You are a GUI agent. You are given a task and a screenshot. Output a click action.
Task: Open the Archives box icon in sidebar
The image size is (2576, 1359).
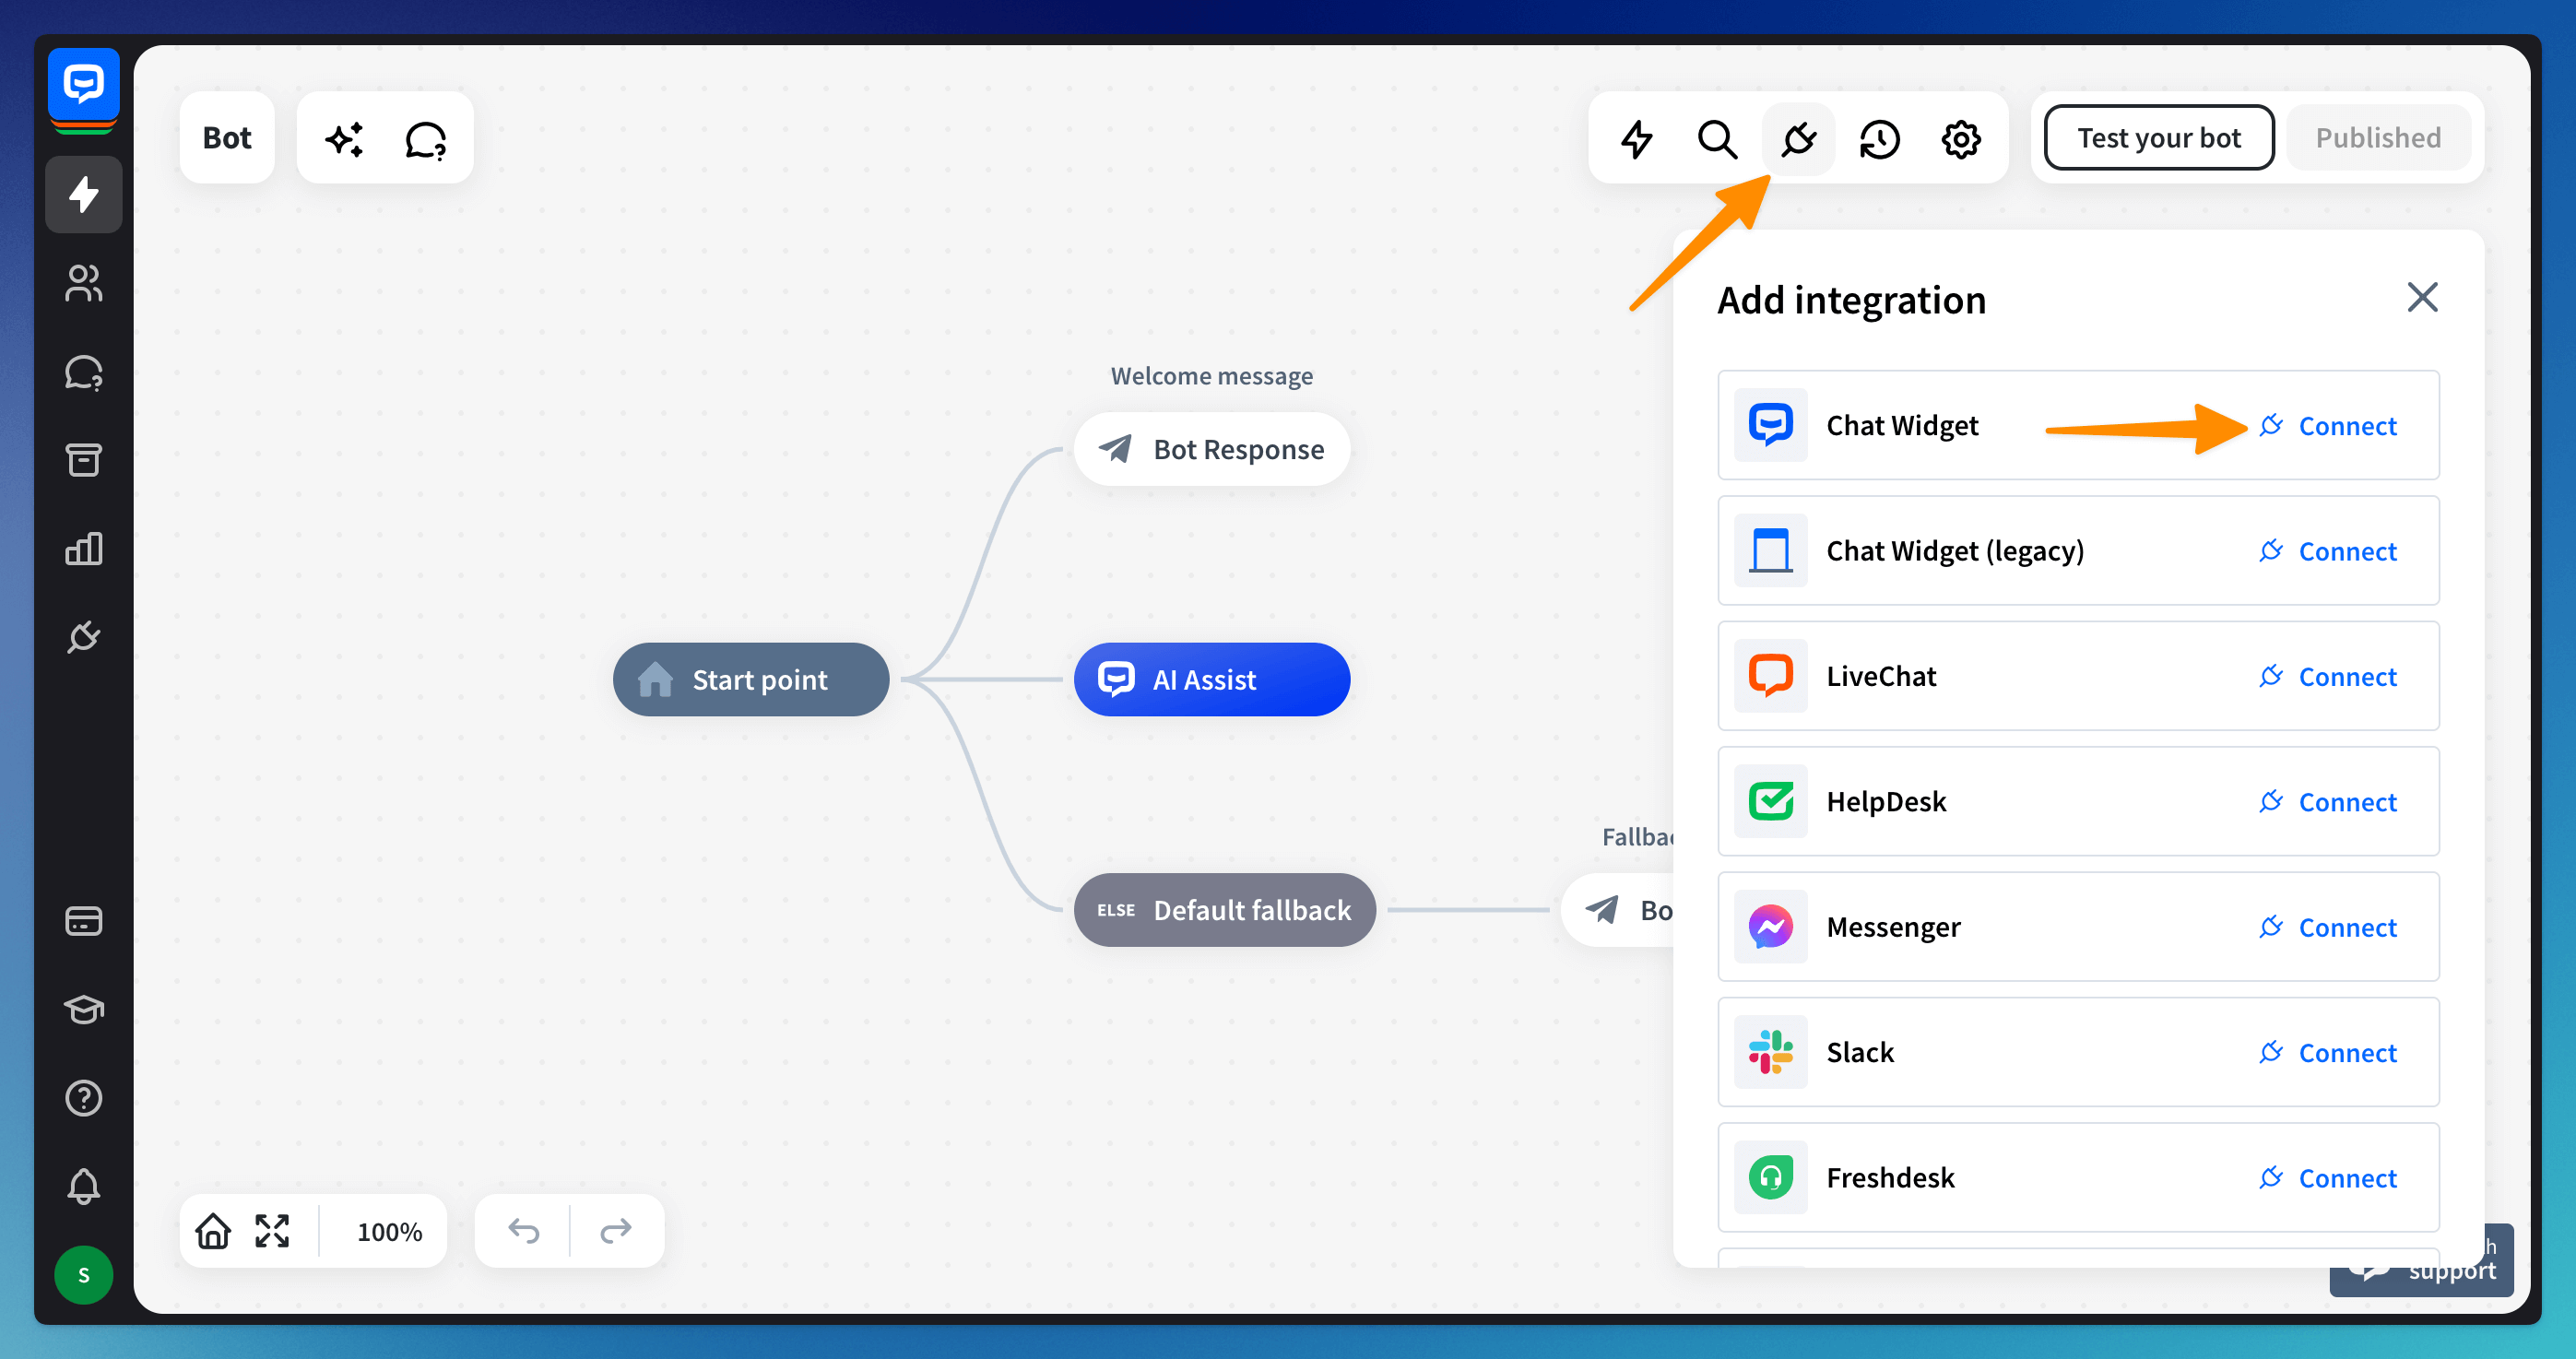tap(83, 460)
